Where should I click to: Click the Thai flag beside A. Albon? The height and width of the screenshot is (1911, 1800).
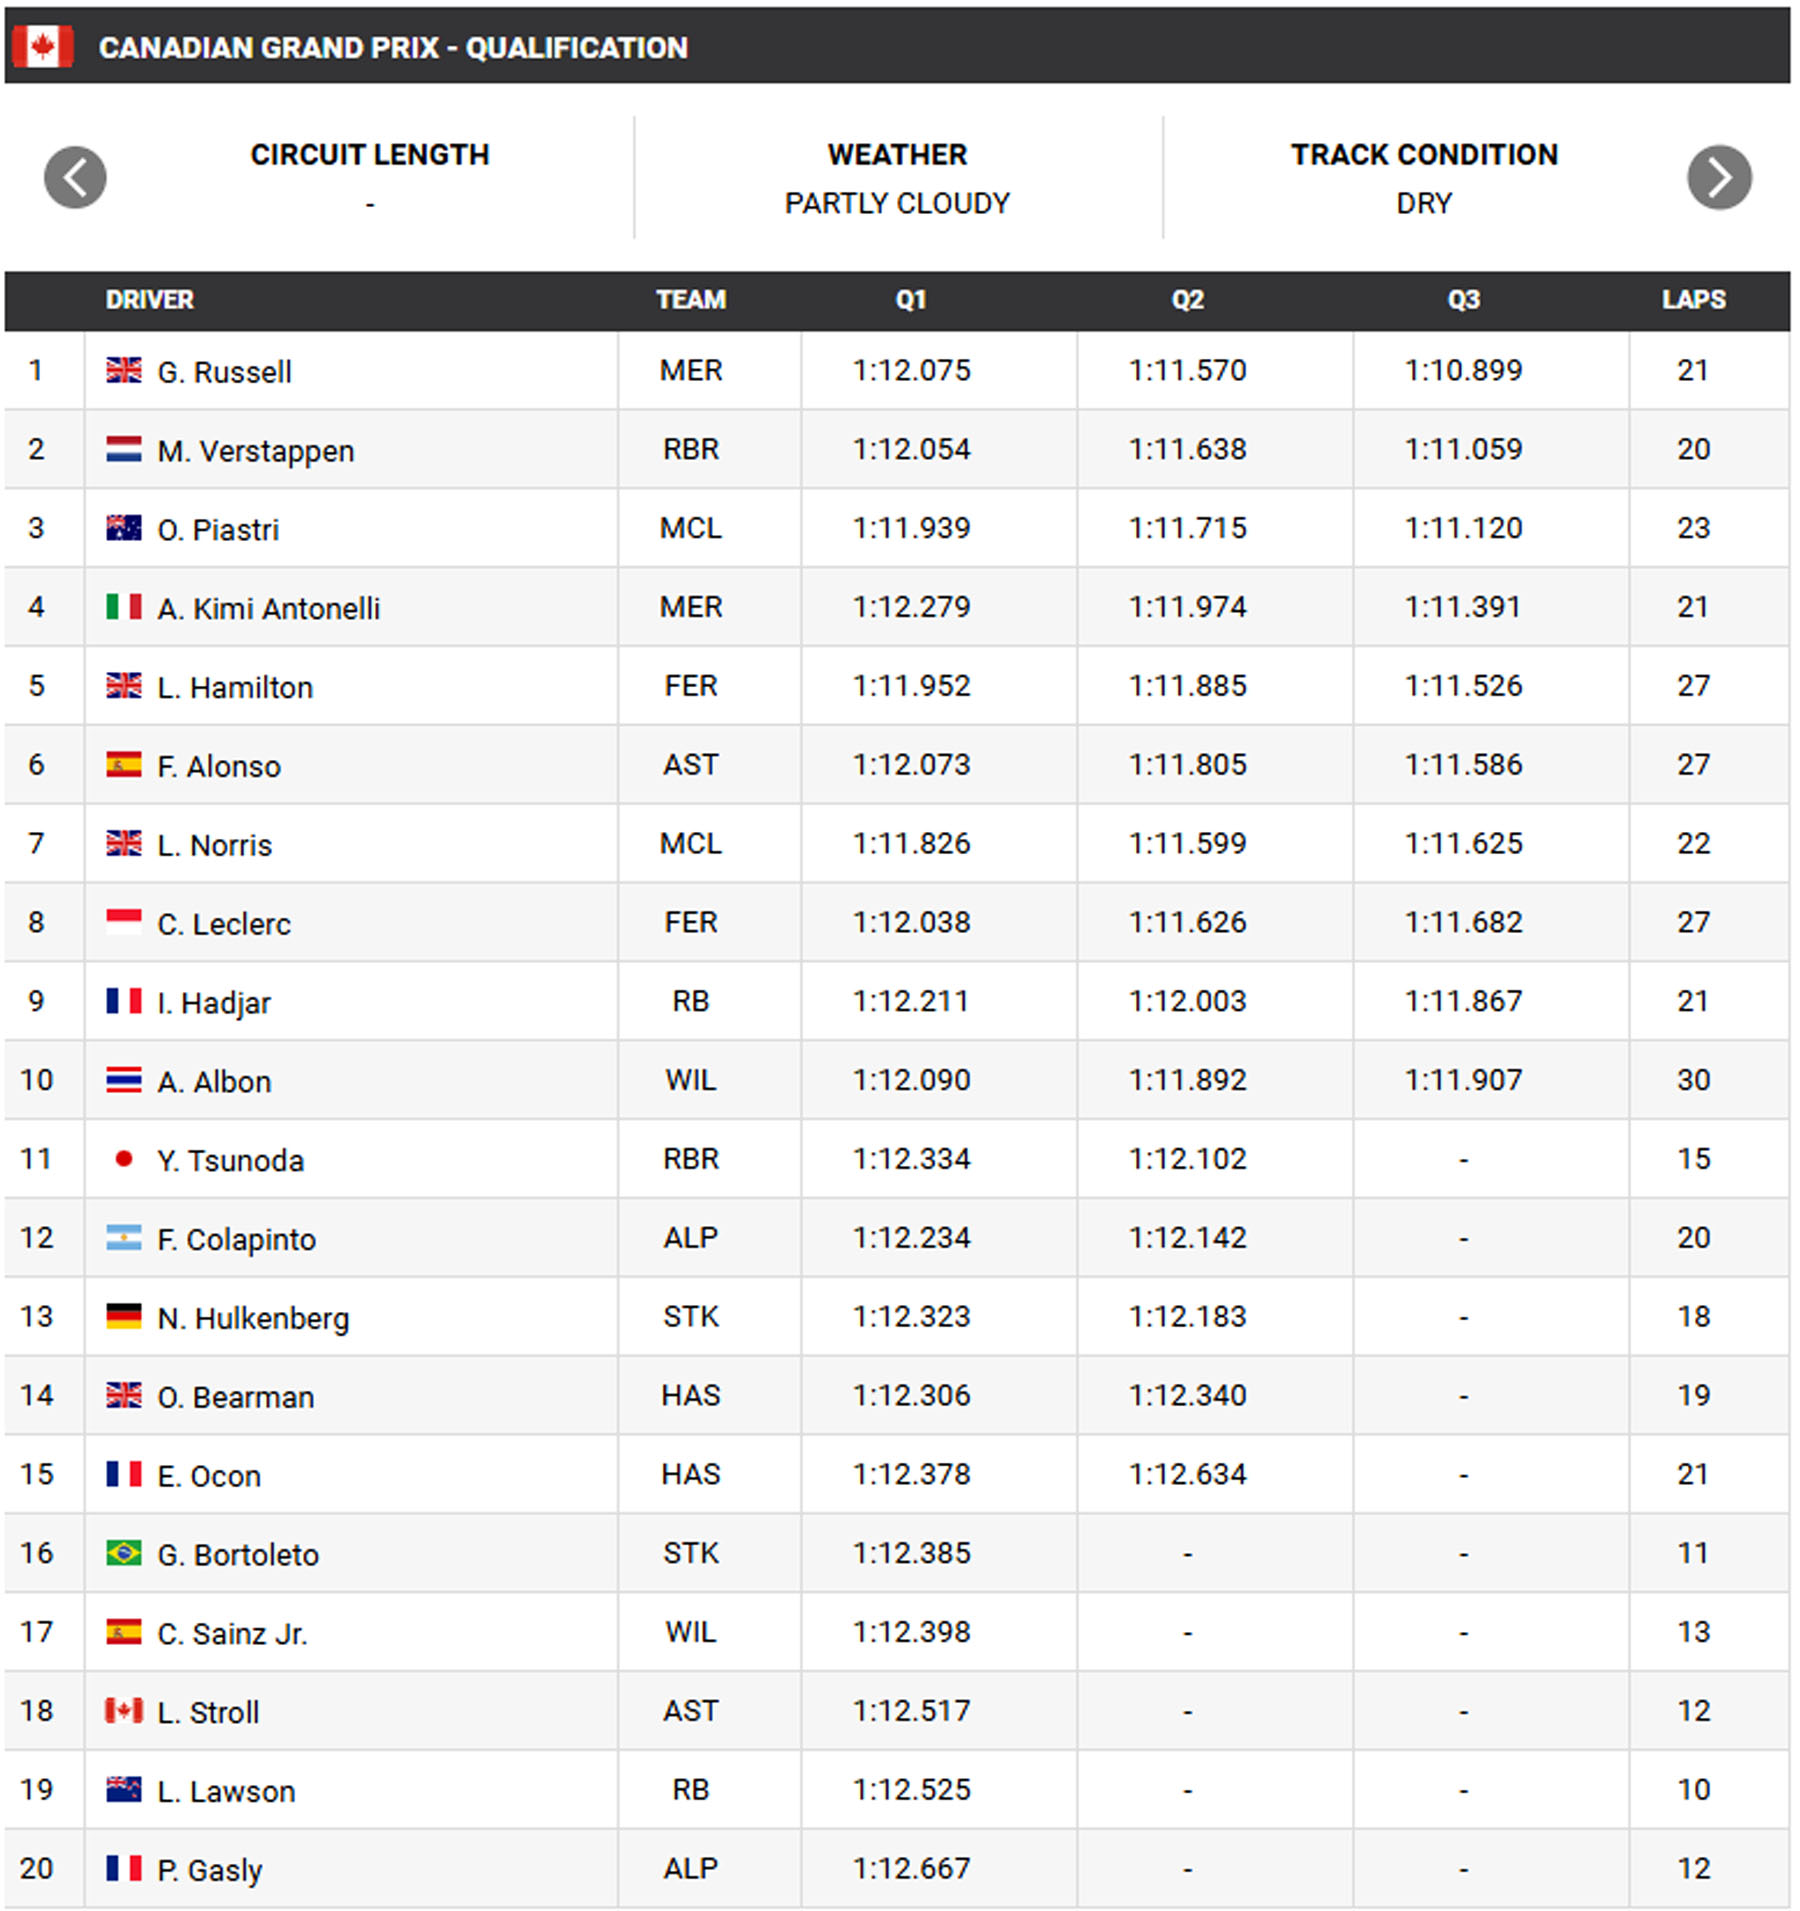click(x=124, y=1080)
